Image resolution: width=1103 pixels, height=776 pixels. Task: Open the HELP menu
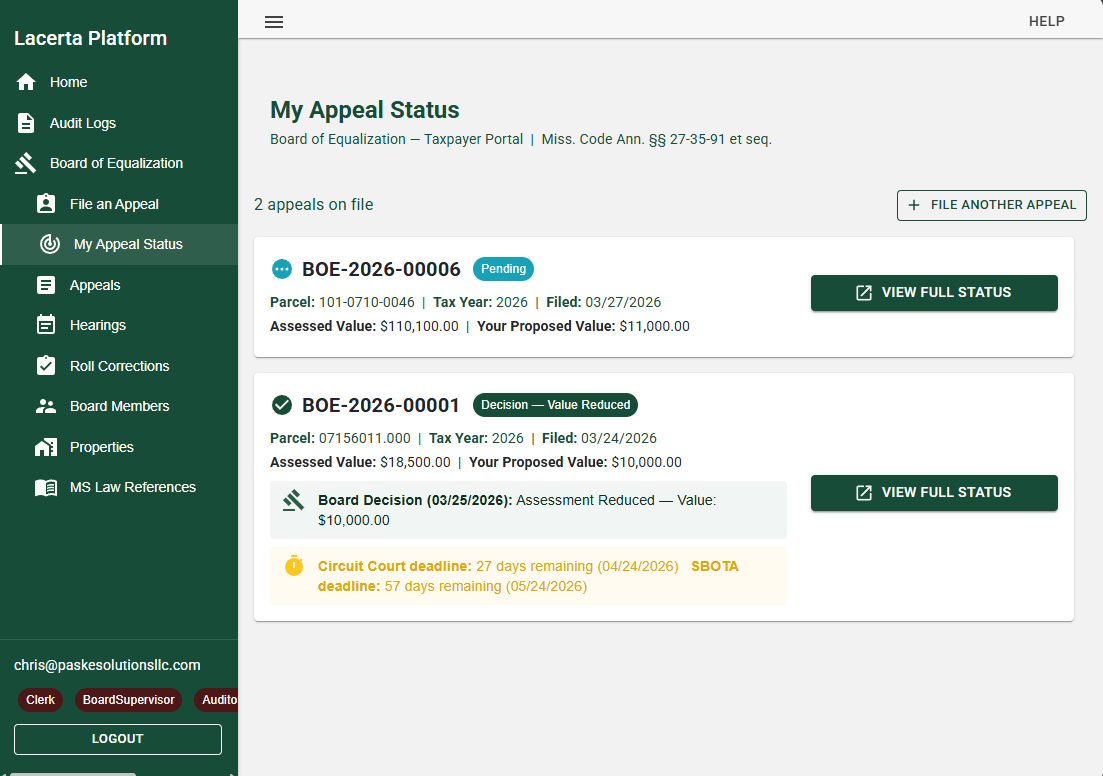pos(1046,21)
